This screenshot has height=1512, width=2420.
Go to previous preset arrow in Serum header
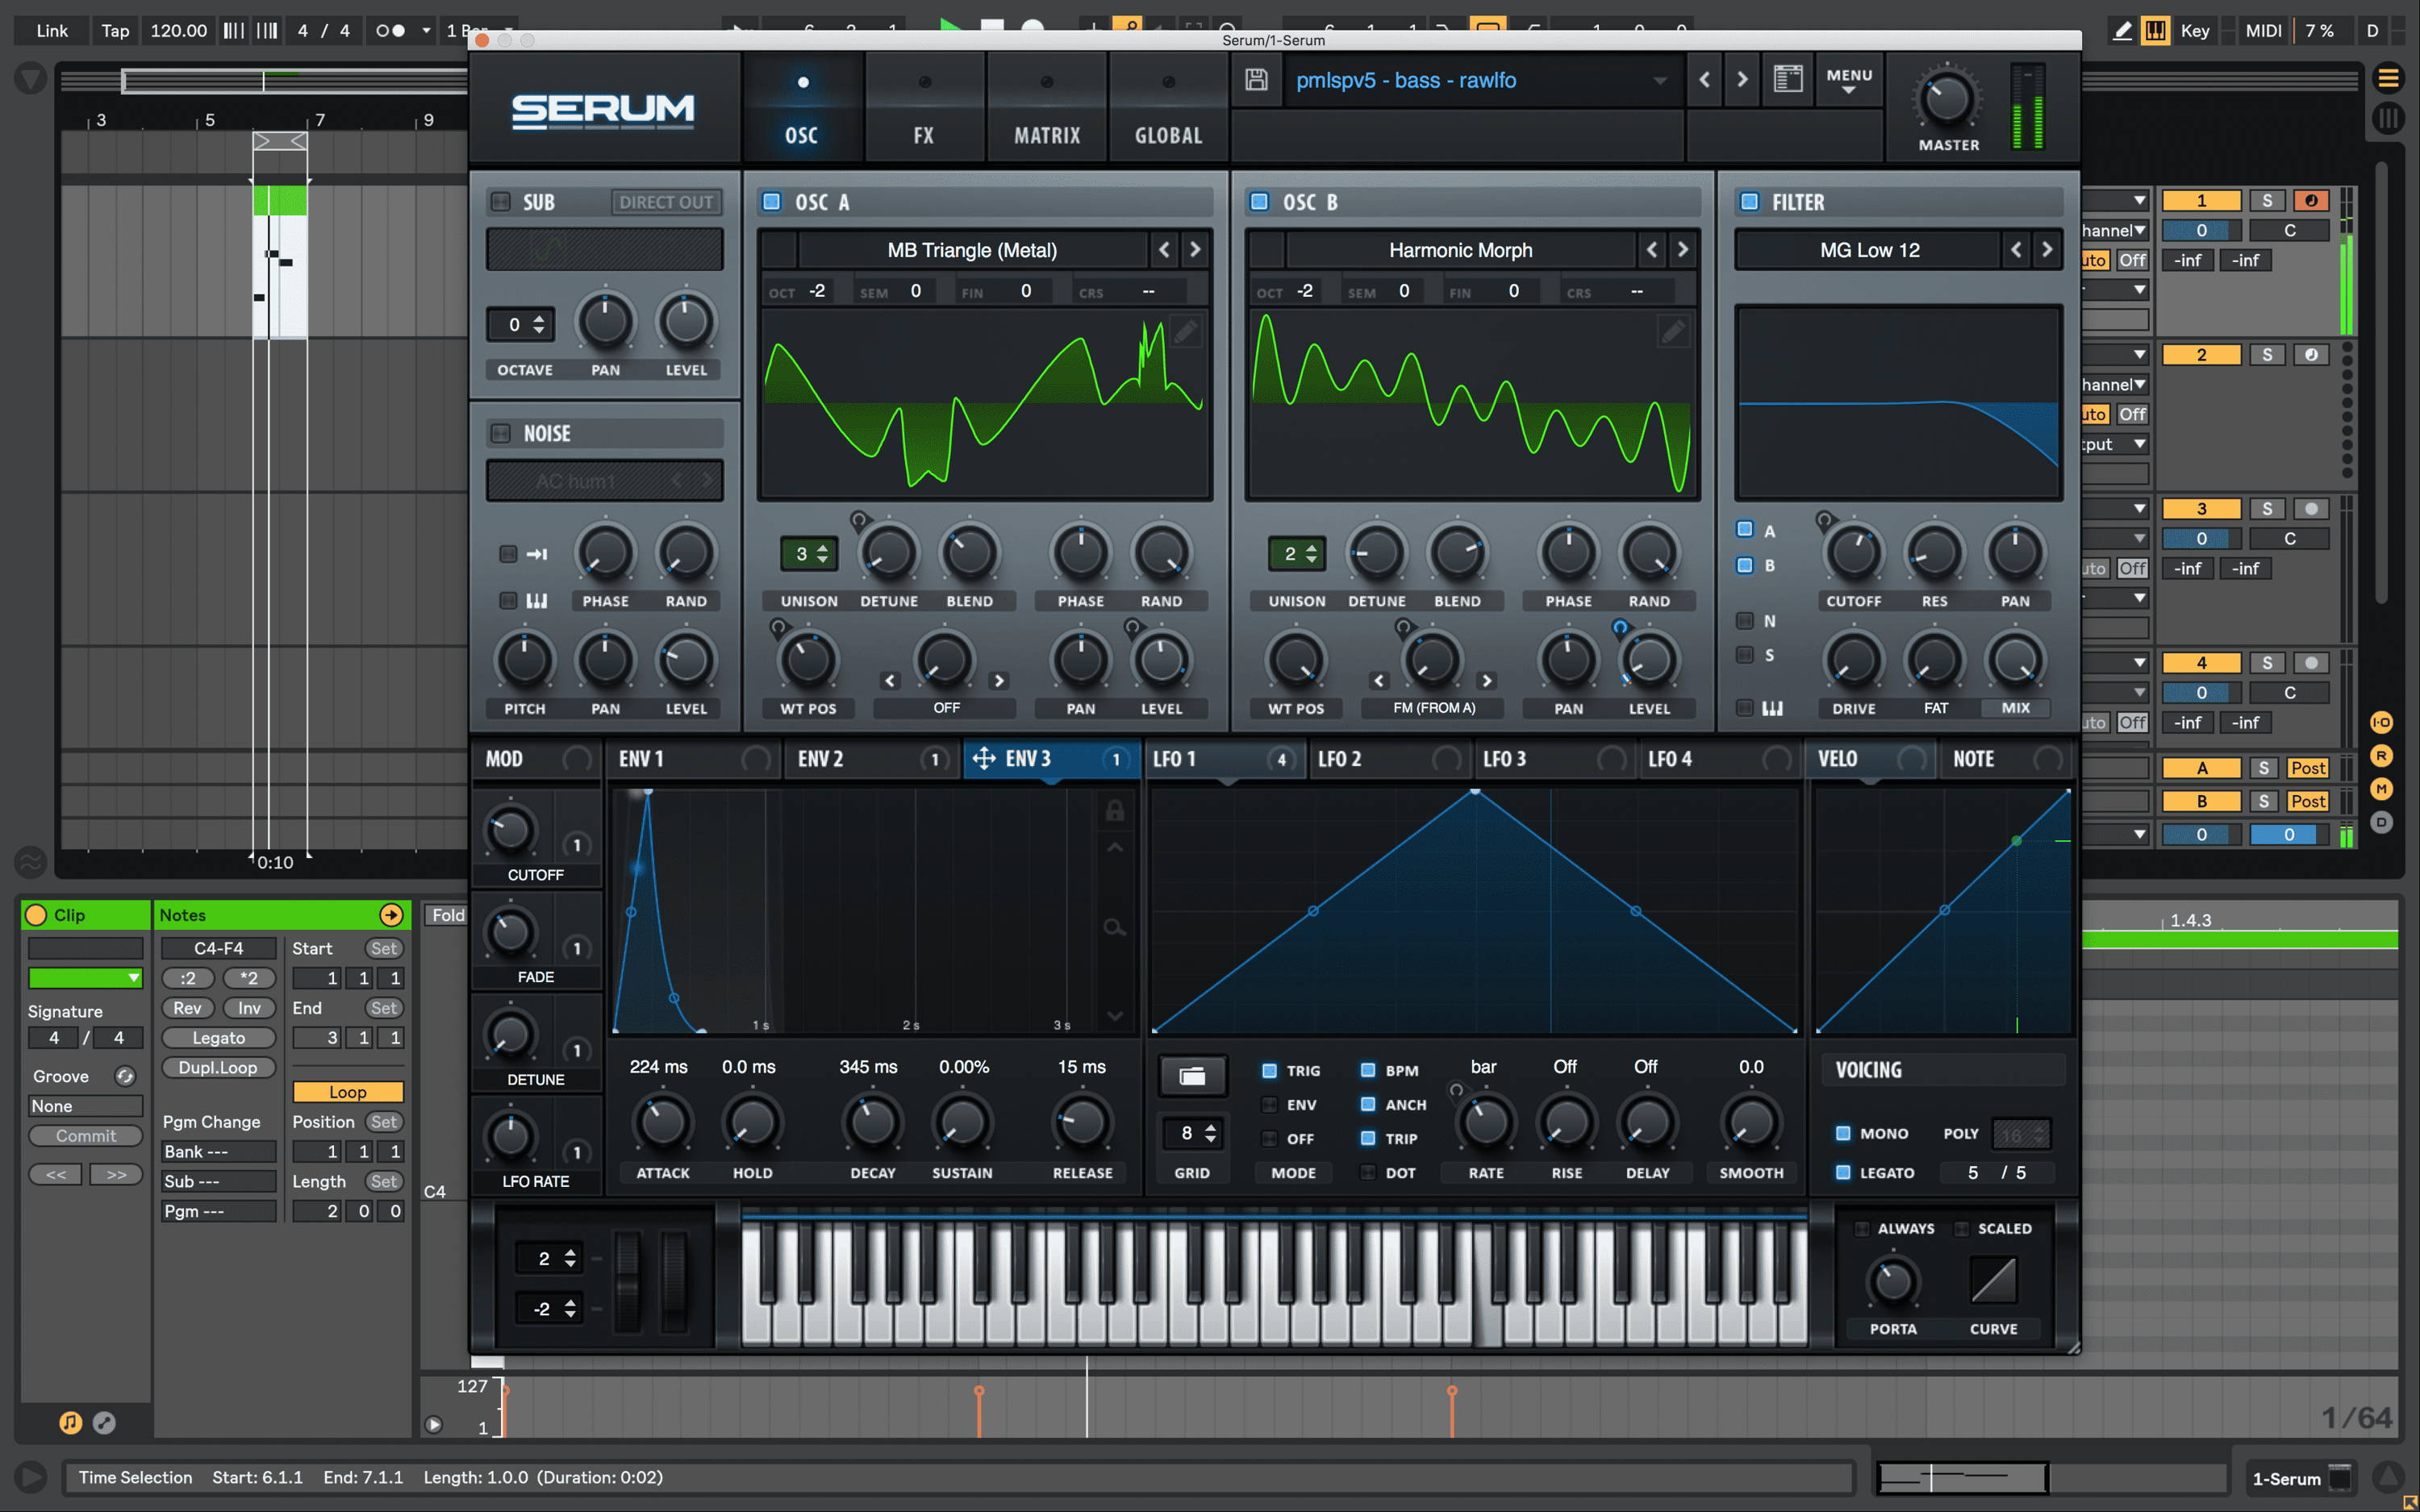pos(1704,79)
